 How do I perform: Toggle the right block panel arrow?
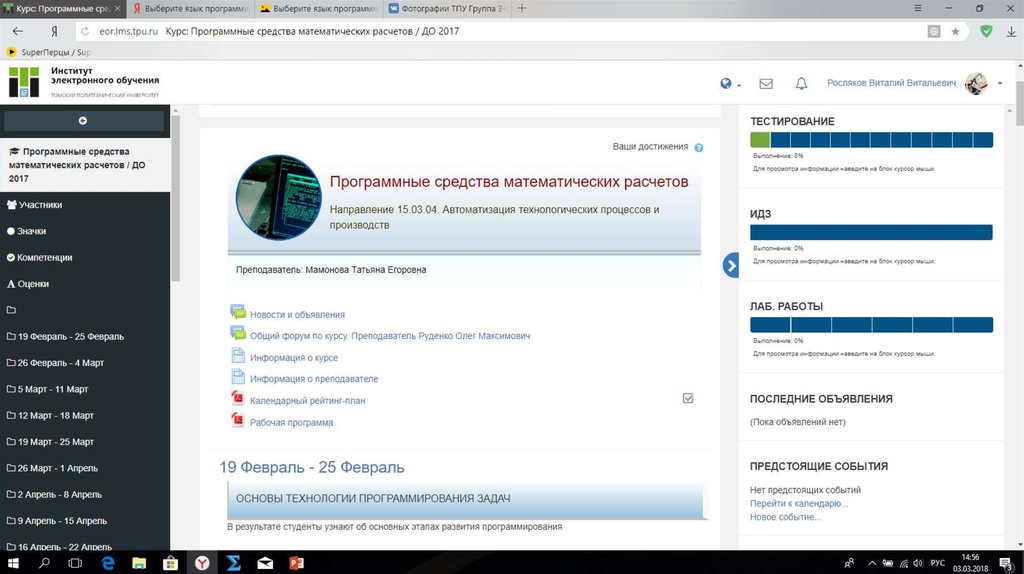click(x=730, y=265)
